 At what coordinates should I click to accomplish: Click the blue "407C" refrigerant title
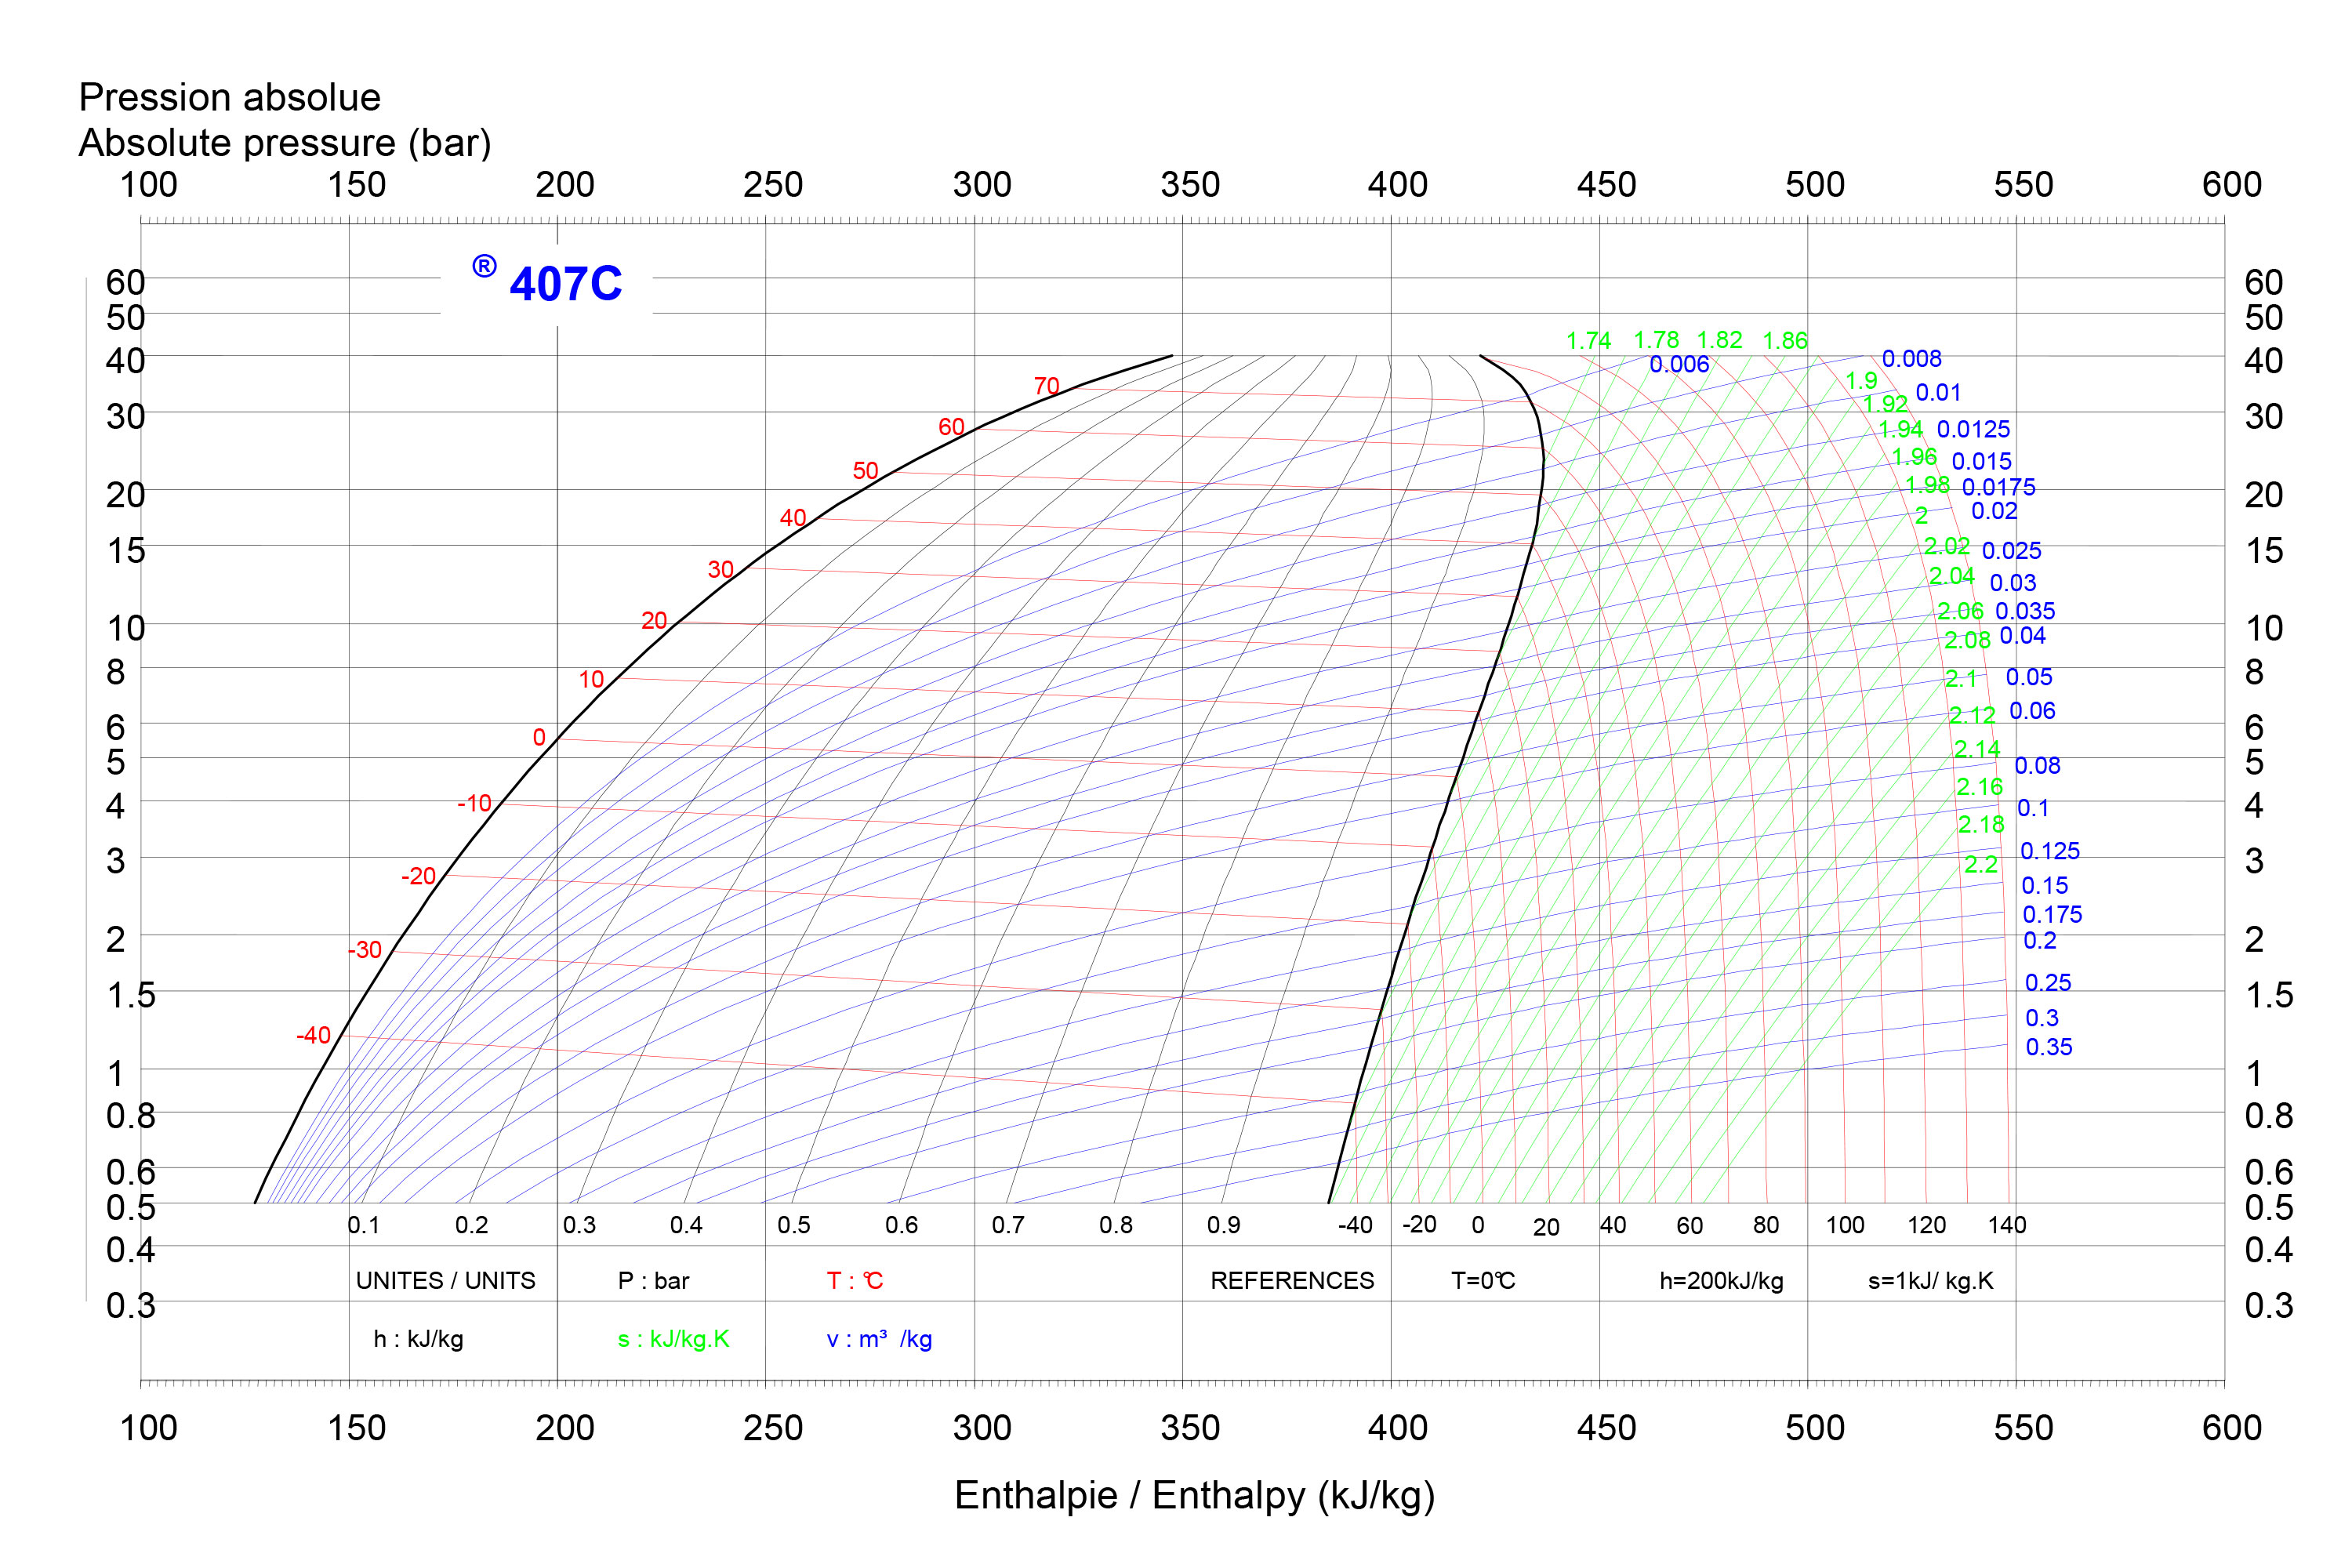tap(566, 284)
